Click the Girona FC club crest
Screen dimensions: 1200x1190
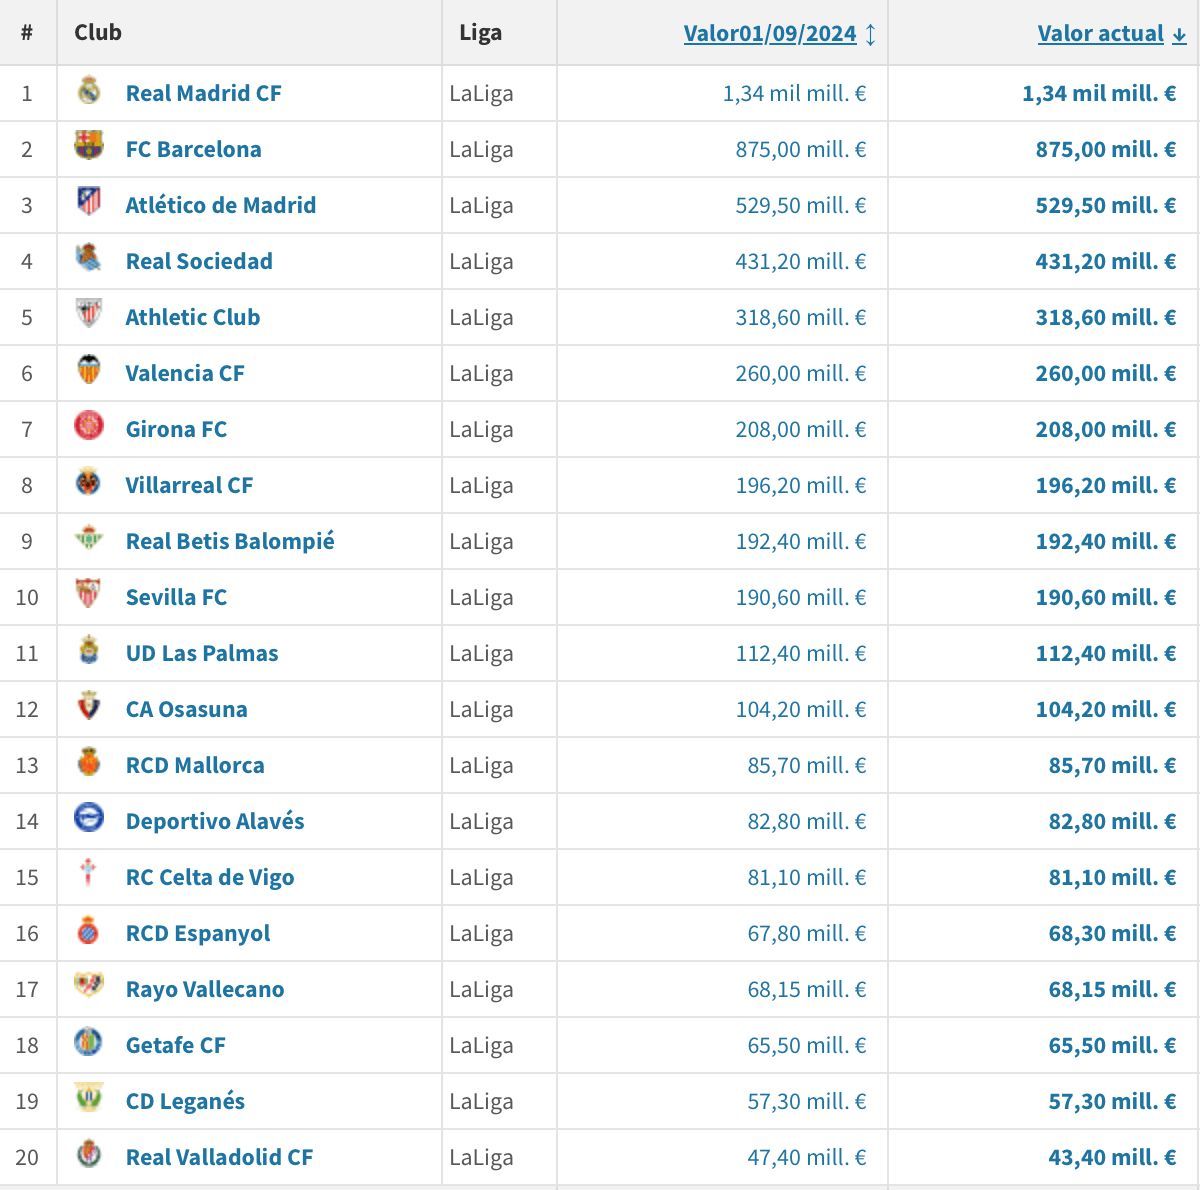click(x=91, y=429)
